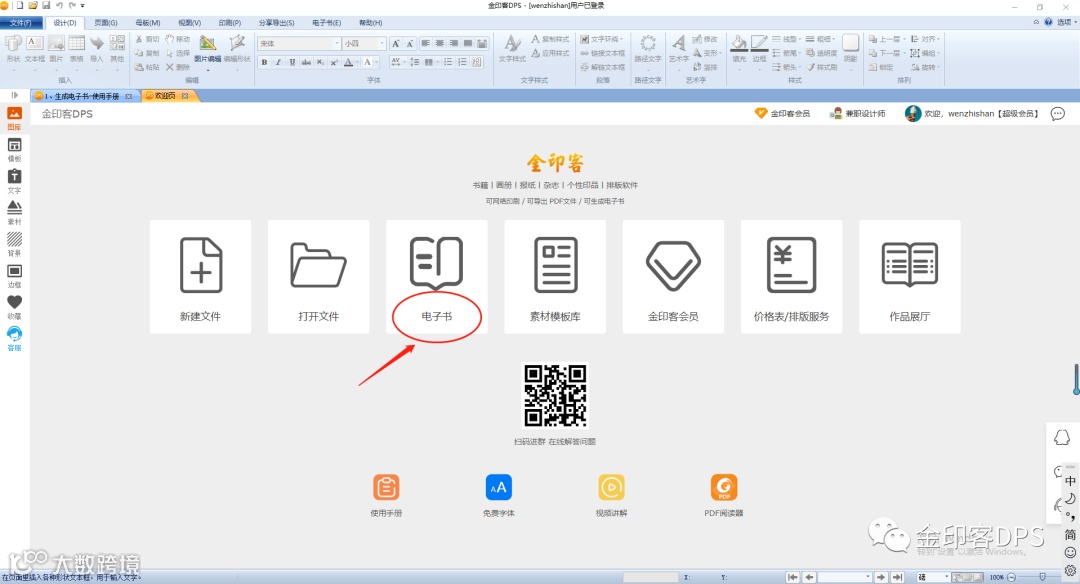Select 素材 in the left sidebar

tap(14, 213)
